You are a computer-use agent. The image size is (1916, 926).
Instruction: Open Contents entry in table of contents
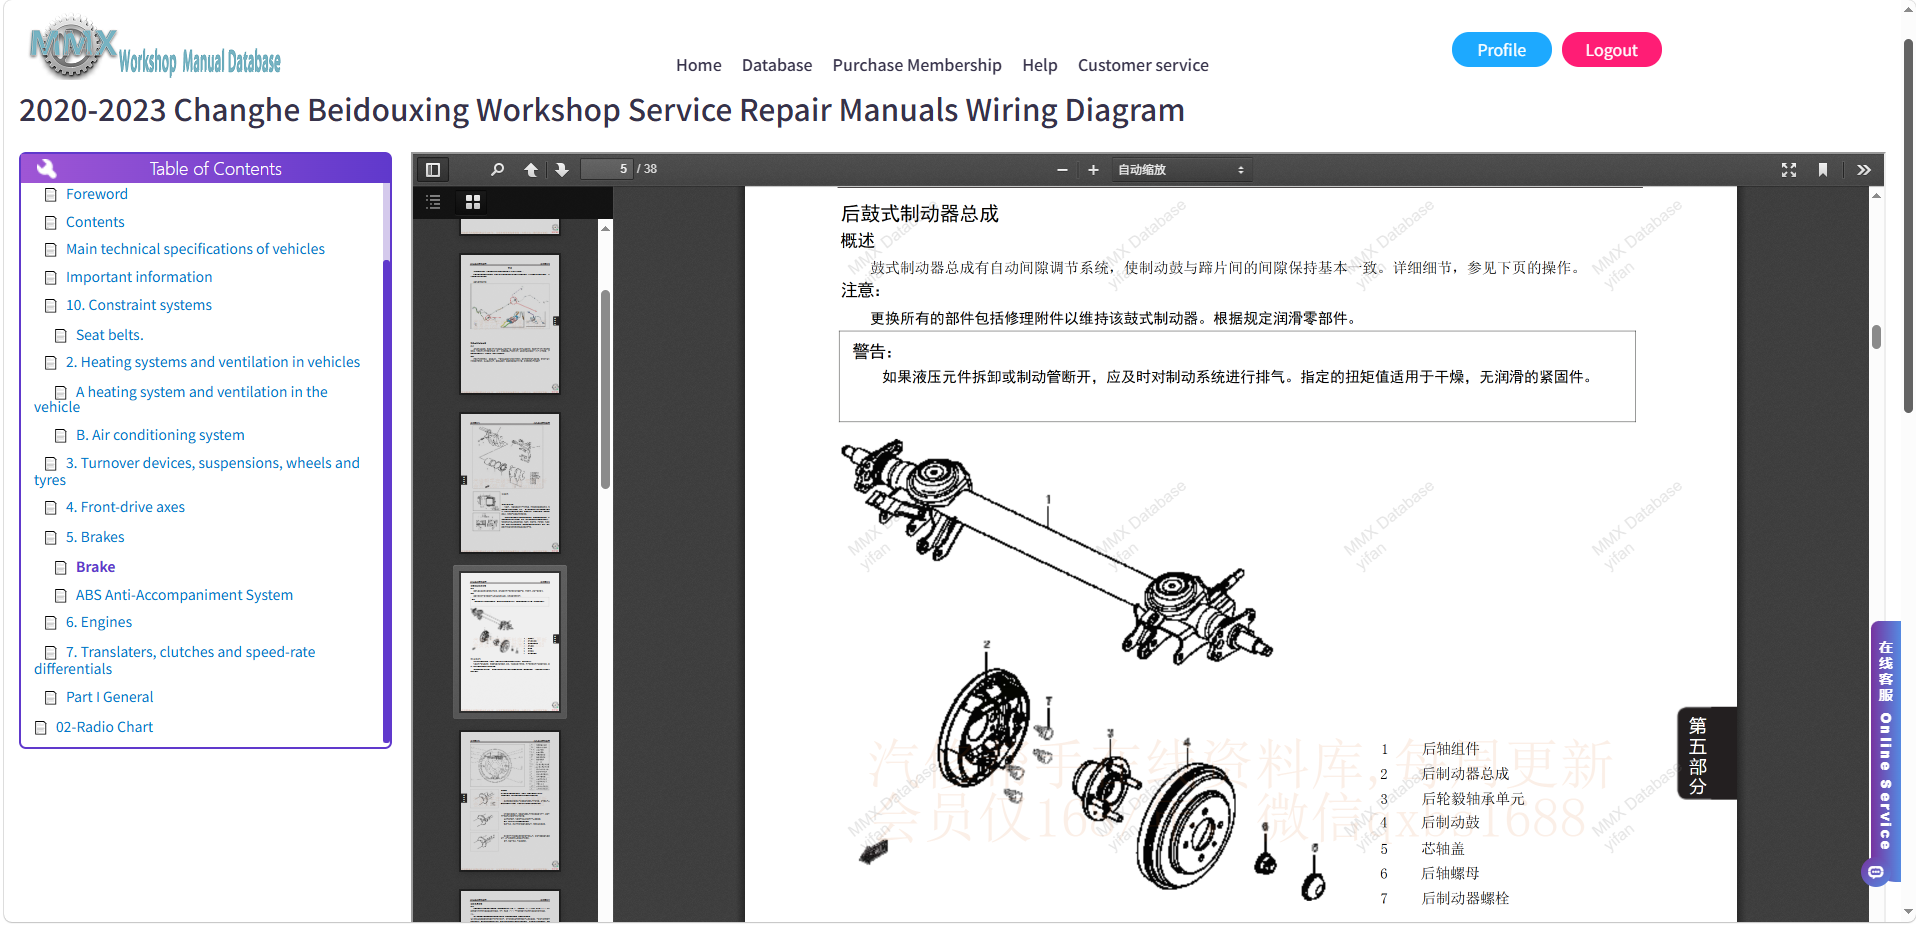coord(95,222)
